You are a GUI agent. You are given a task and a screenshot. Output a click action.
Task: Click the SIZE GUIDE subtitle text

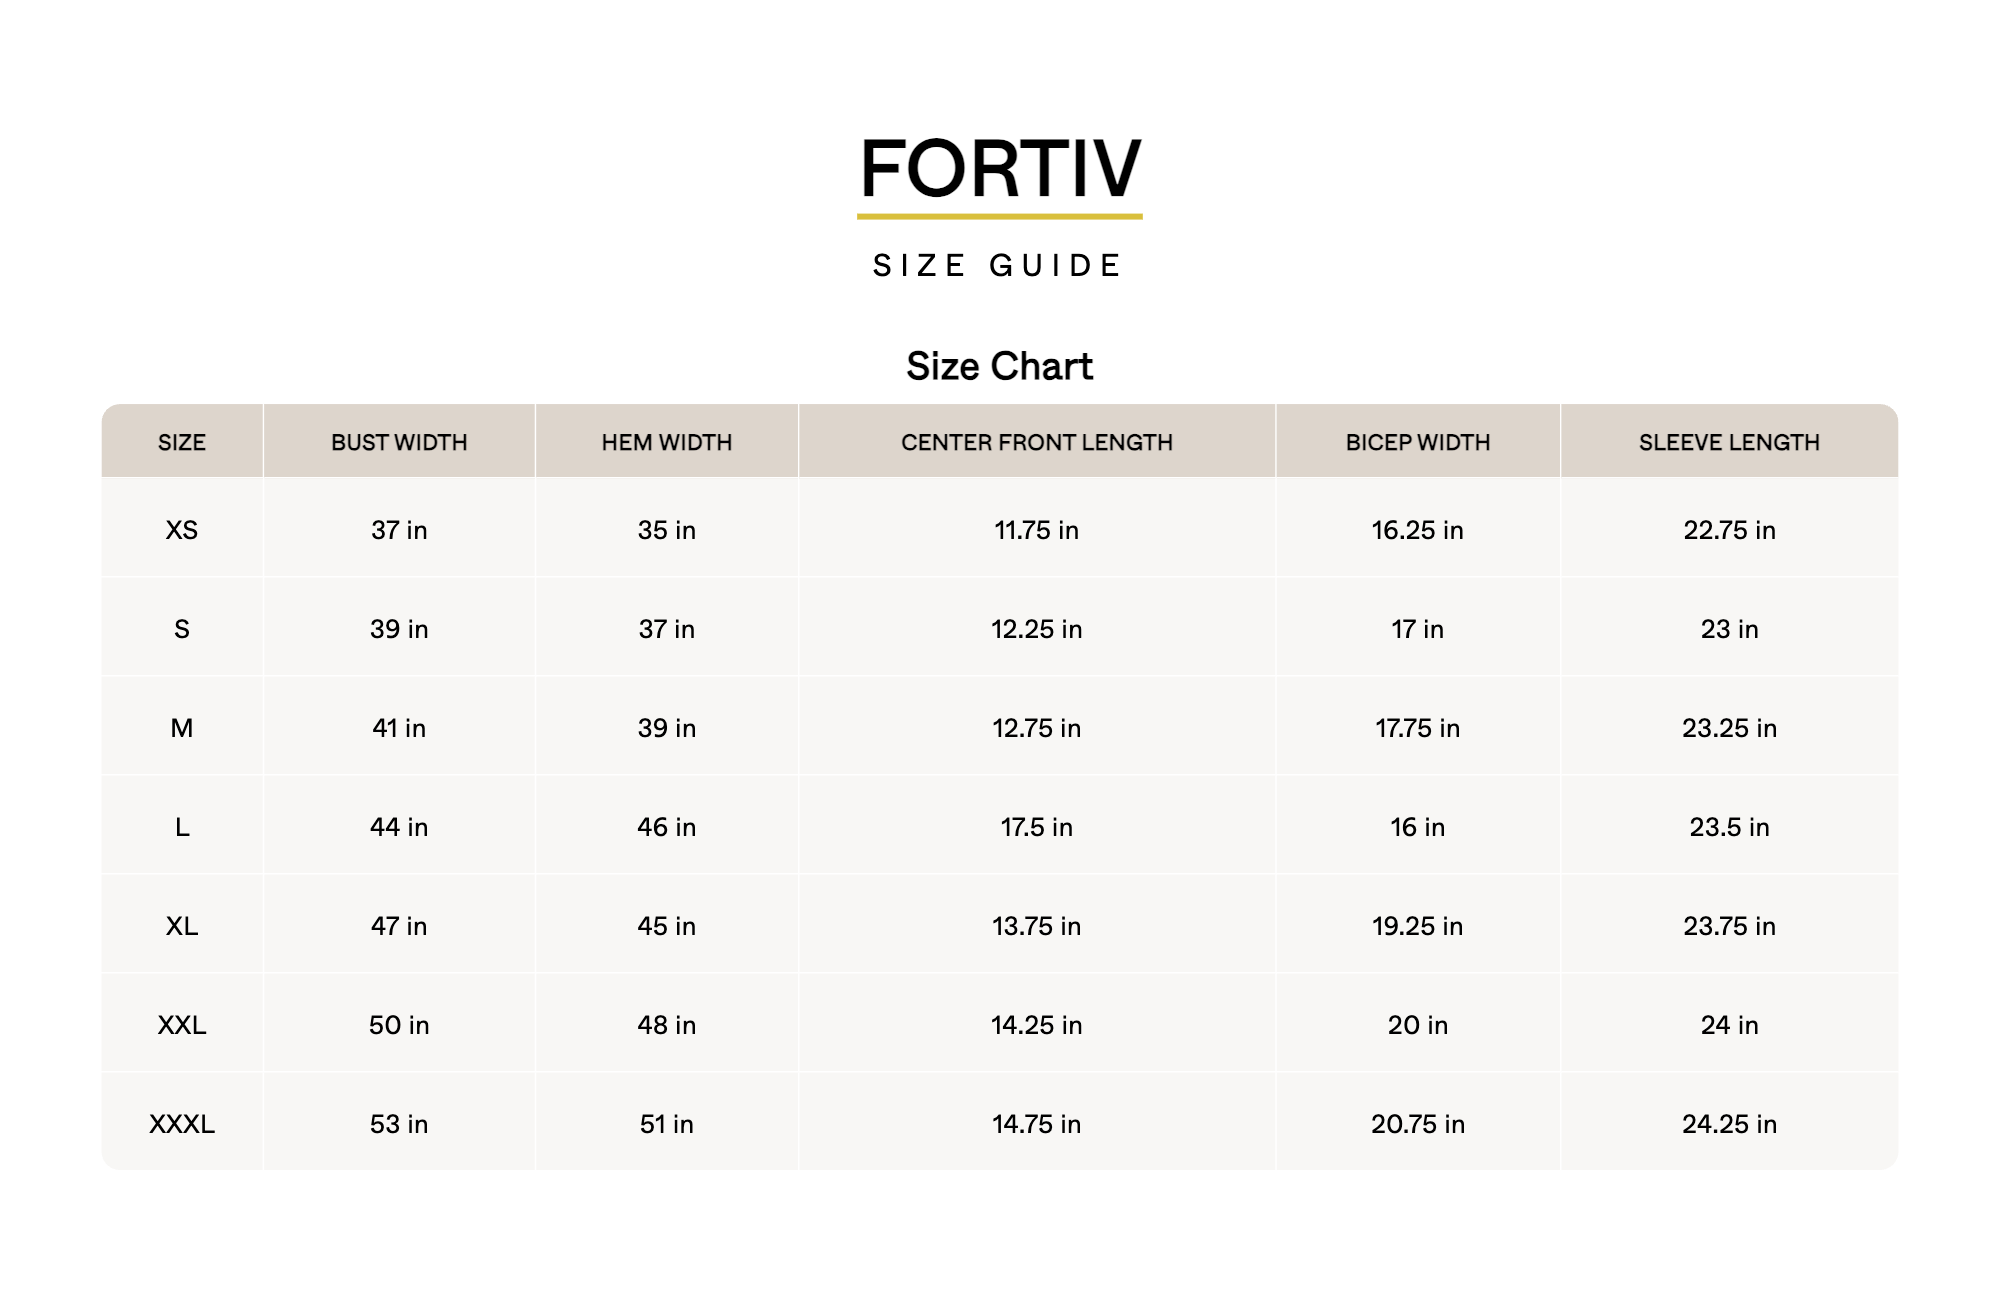tap(998, 266)
